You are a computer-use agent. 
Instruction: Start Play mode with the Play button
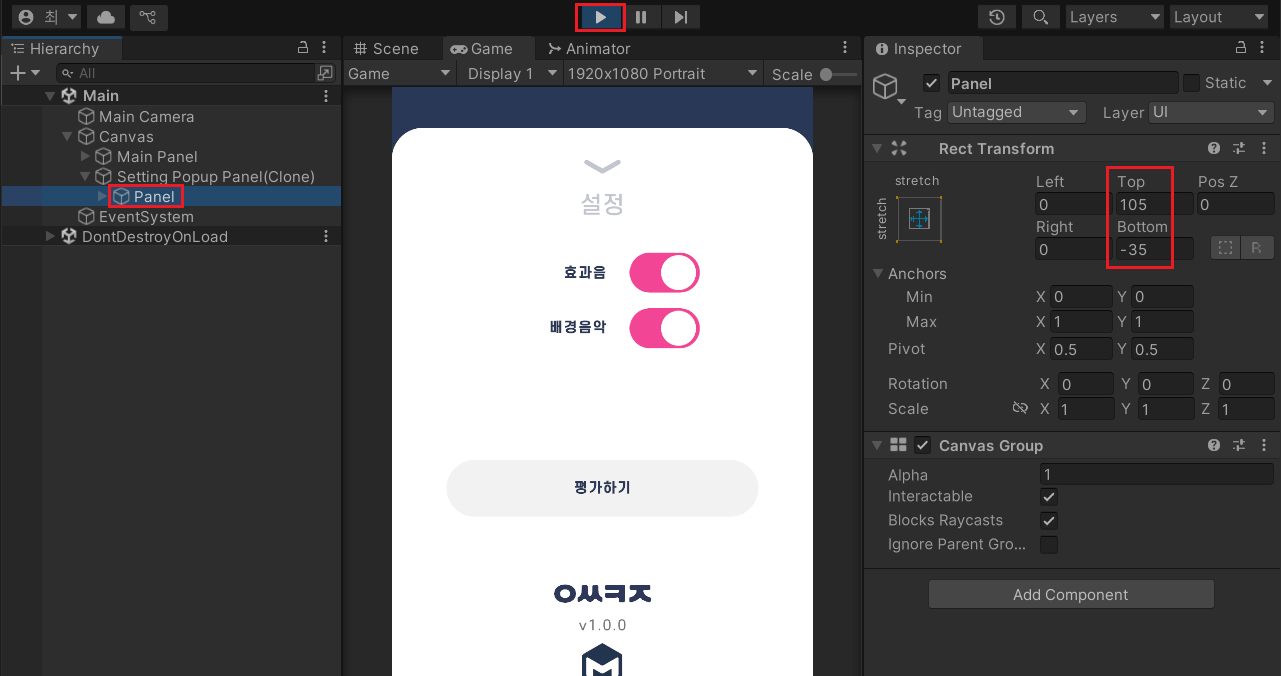tap(600, 17)
